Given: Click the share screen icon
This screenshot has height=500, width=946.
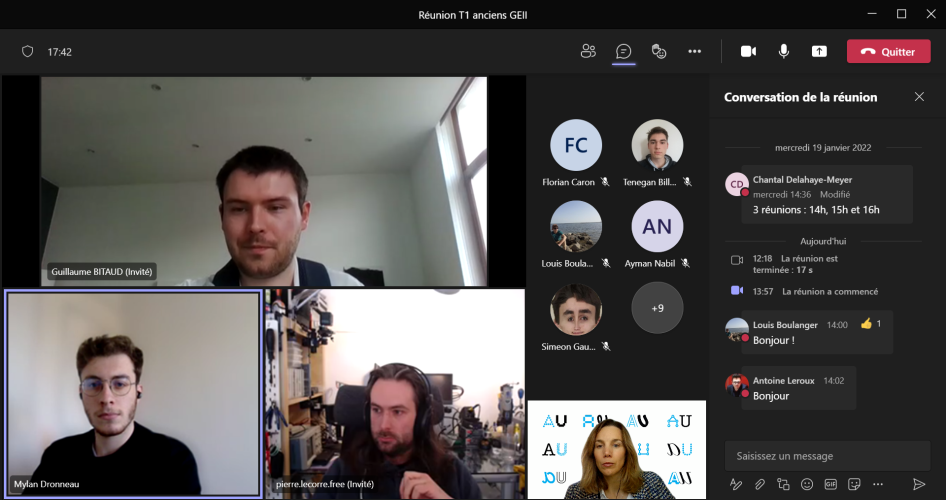Looking at the screenshot, I should click(819, 51).
